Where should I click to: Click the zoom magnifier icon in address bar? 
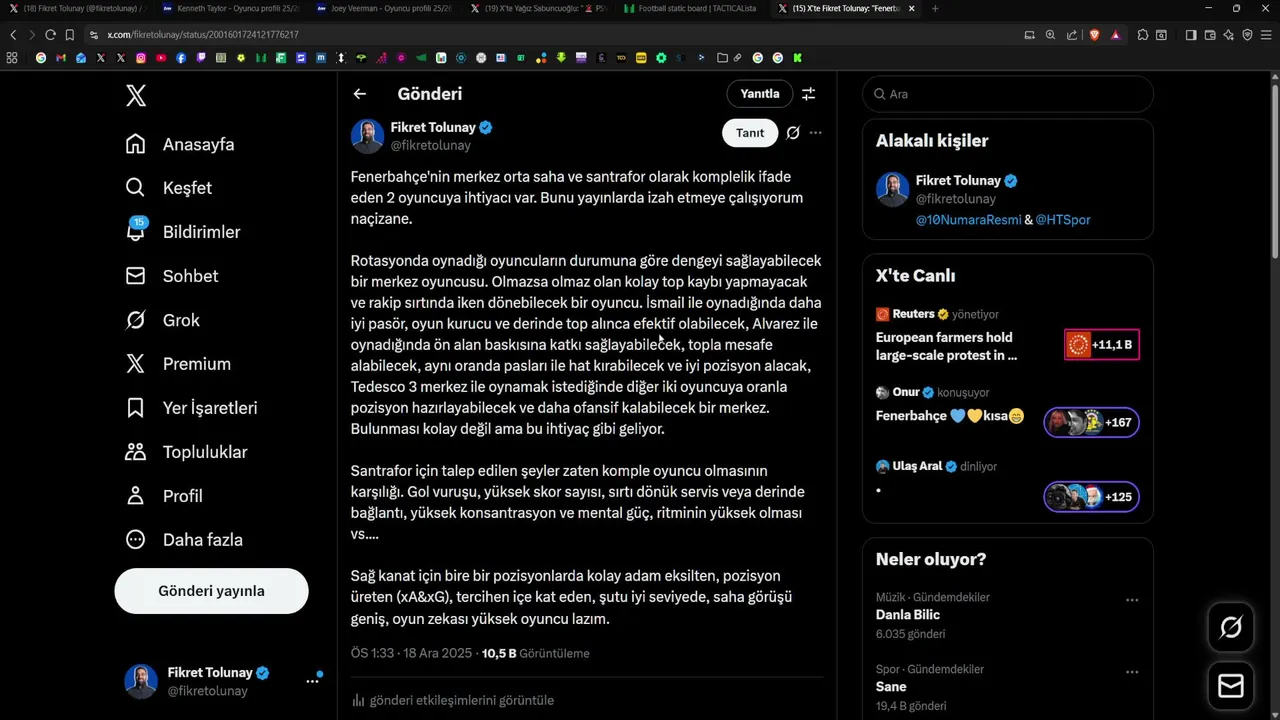[1050, 35]
